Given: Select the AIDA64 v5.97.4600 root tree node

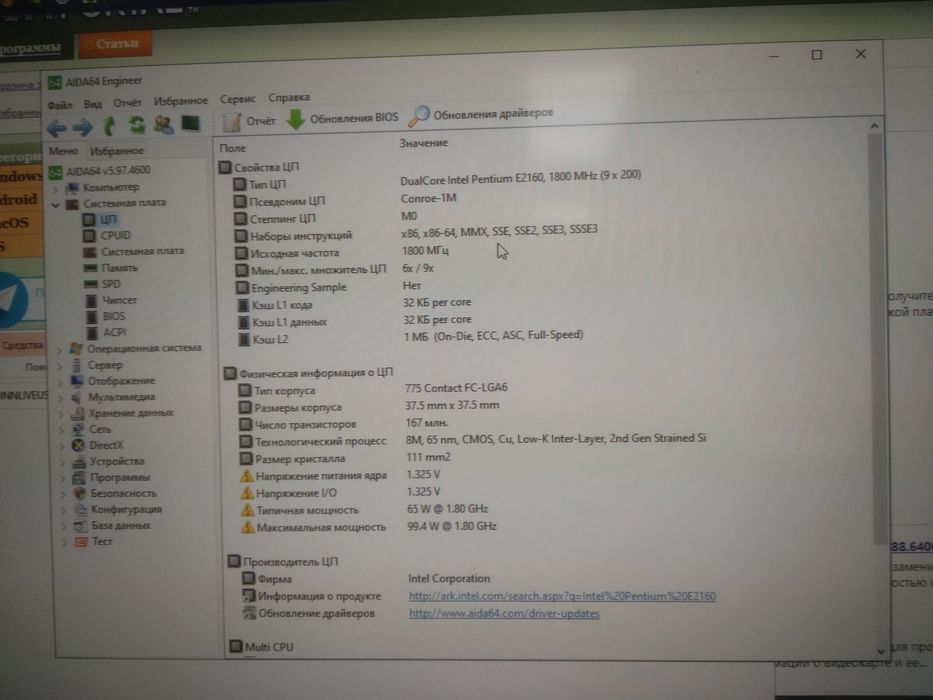Looking at the screenshot, I should 99,171.
